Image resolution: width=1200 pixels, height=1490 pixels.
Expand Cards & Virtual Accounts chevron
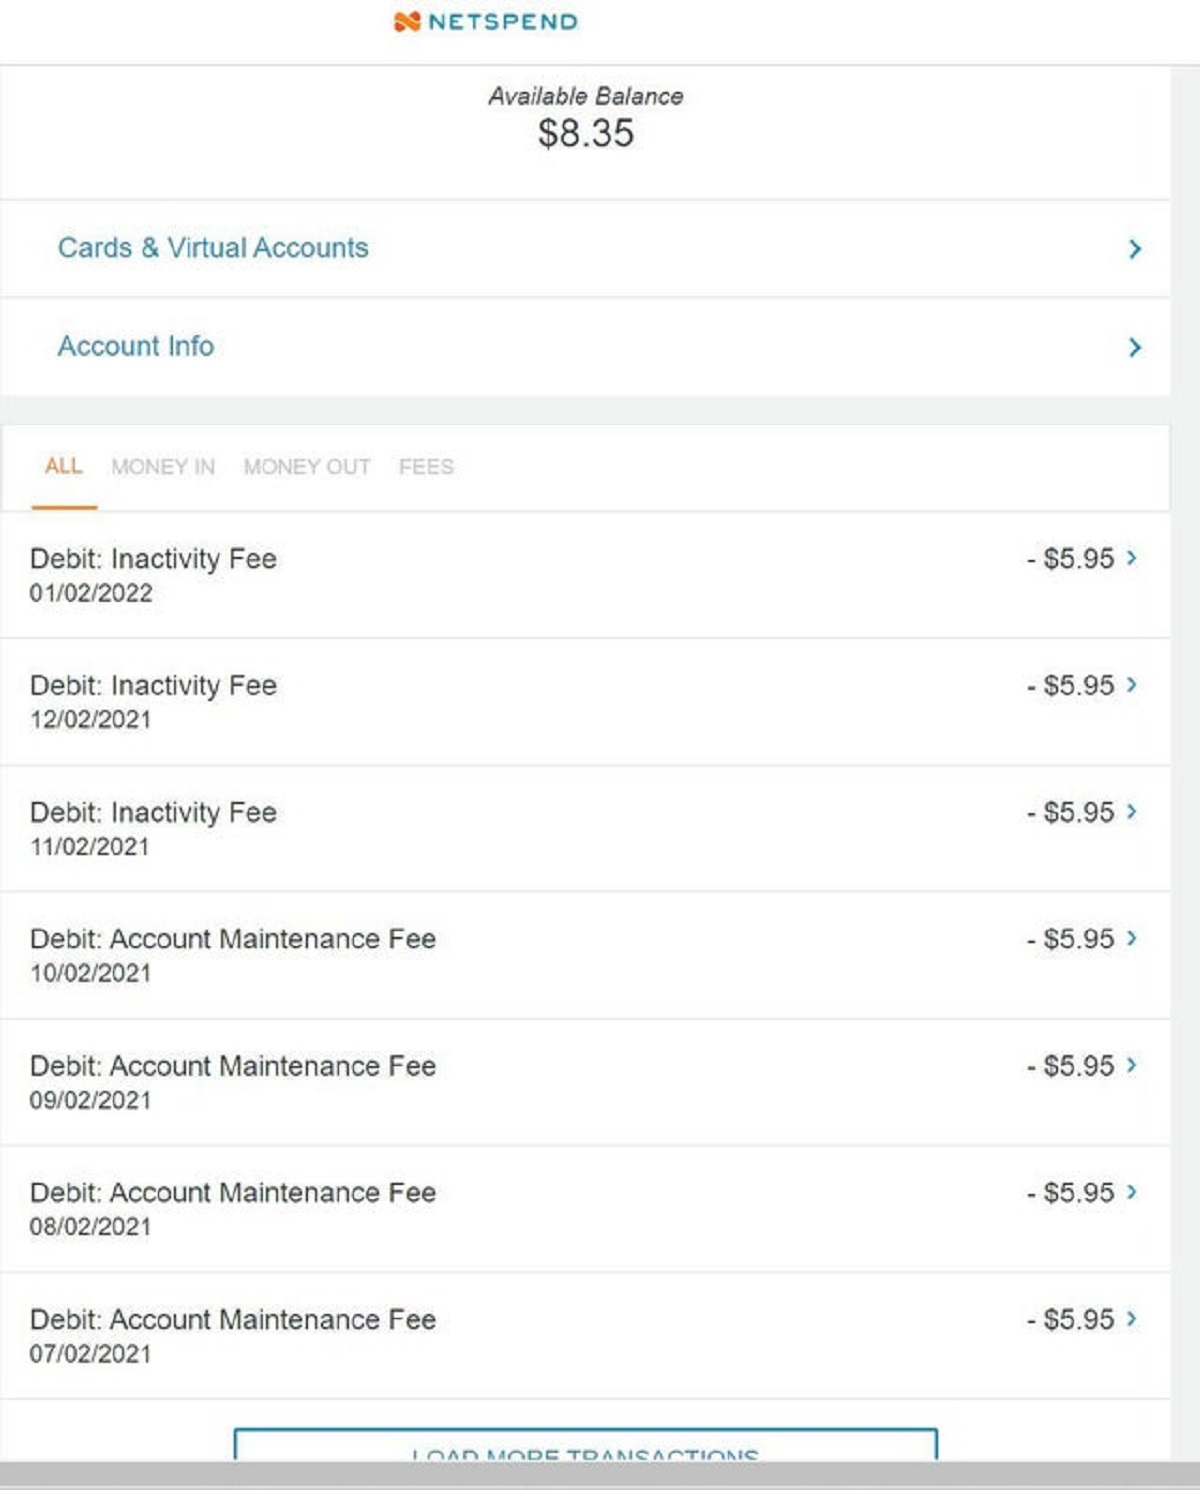pyautogui.click(x=1134, y=249)
